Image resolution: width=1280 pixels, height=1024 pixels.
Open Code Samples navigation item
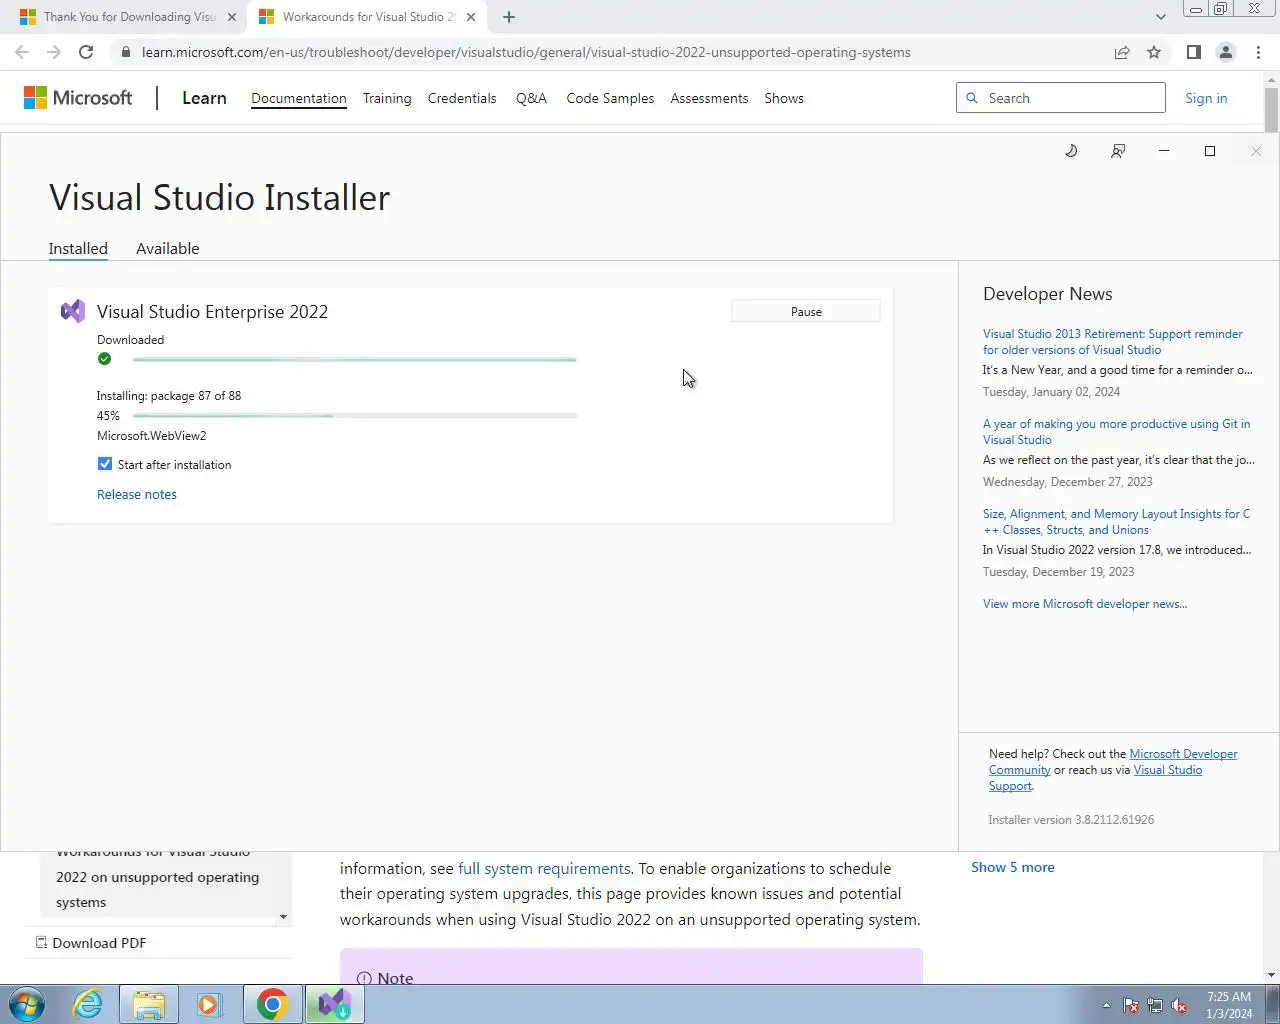pyautogui.click(x=610, y=98)
